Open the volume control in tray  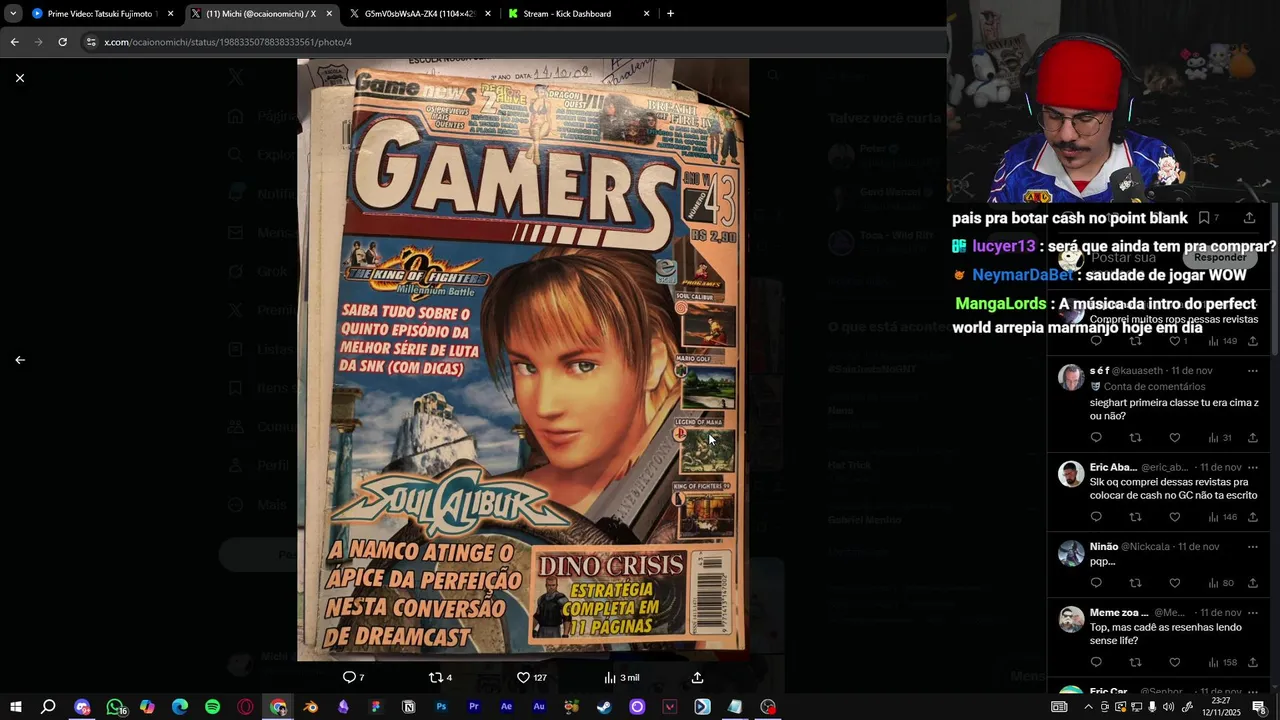(1169, 707)
